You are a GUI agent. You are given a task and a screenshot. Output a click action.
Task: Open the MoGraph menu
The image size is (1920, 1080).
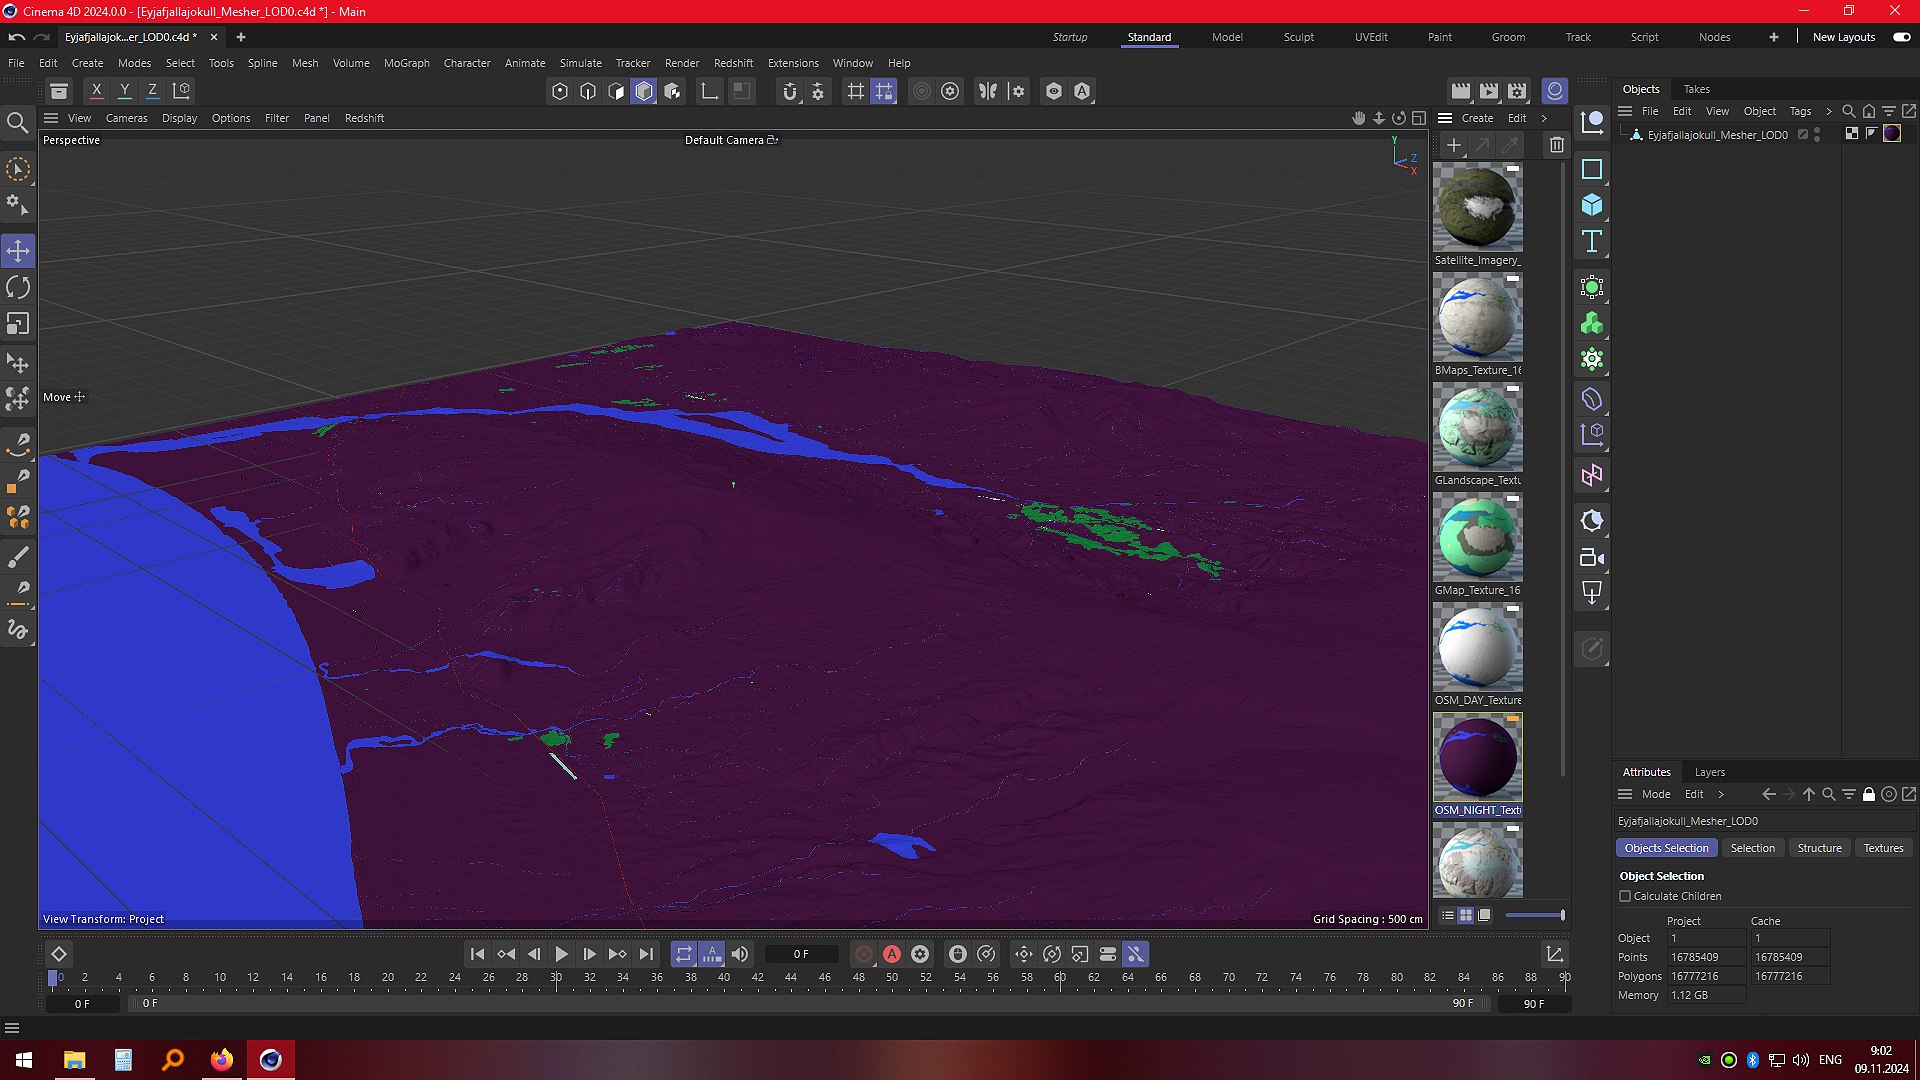(406, 63)
